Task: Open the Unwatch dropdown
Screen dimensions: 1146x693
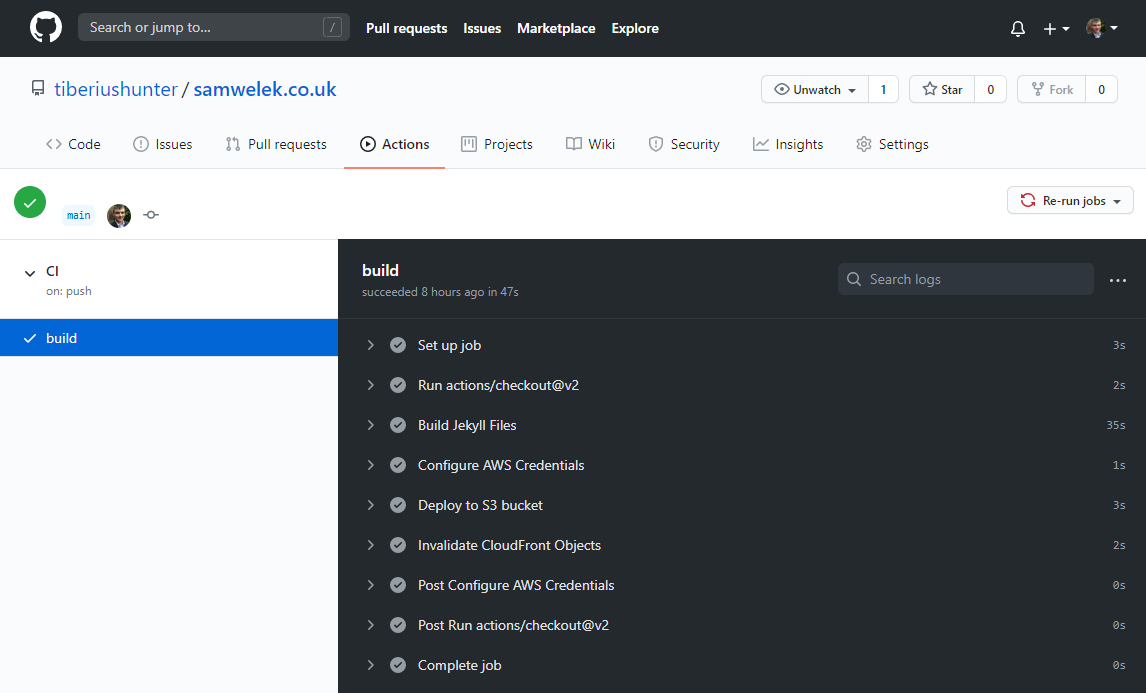Action: (815, 89)
